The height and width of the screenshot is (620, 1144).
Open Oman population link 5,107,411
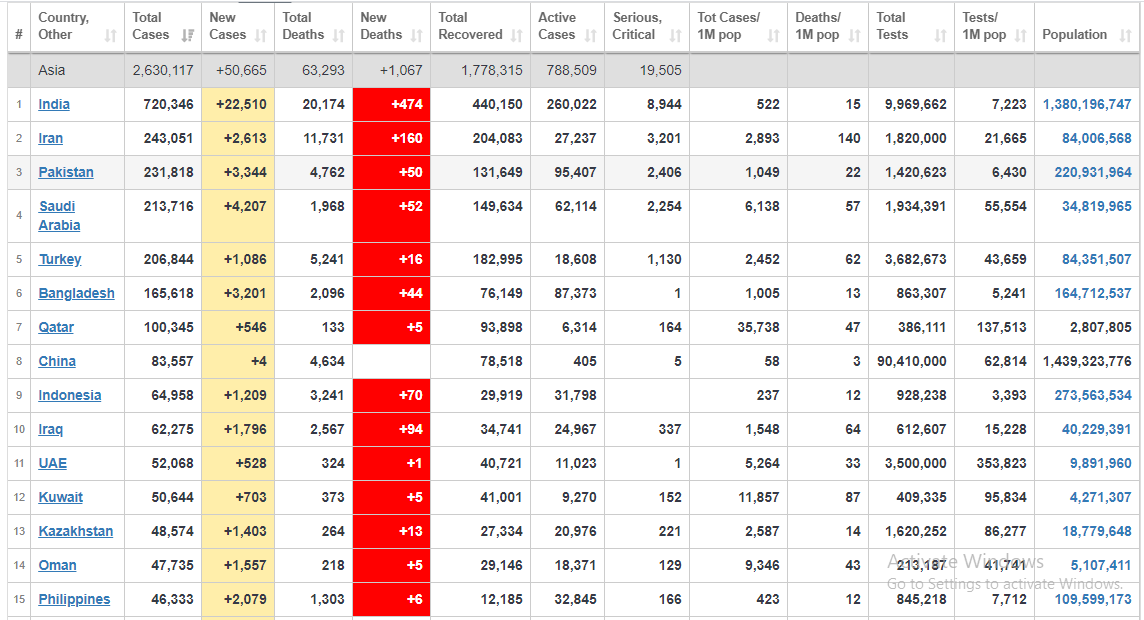[1100, 565]
